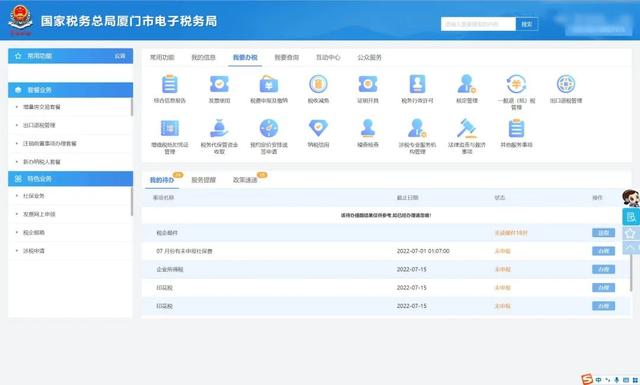
Task: Switch to the 我要查询 tab
Action: coord(287,58)
